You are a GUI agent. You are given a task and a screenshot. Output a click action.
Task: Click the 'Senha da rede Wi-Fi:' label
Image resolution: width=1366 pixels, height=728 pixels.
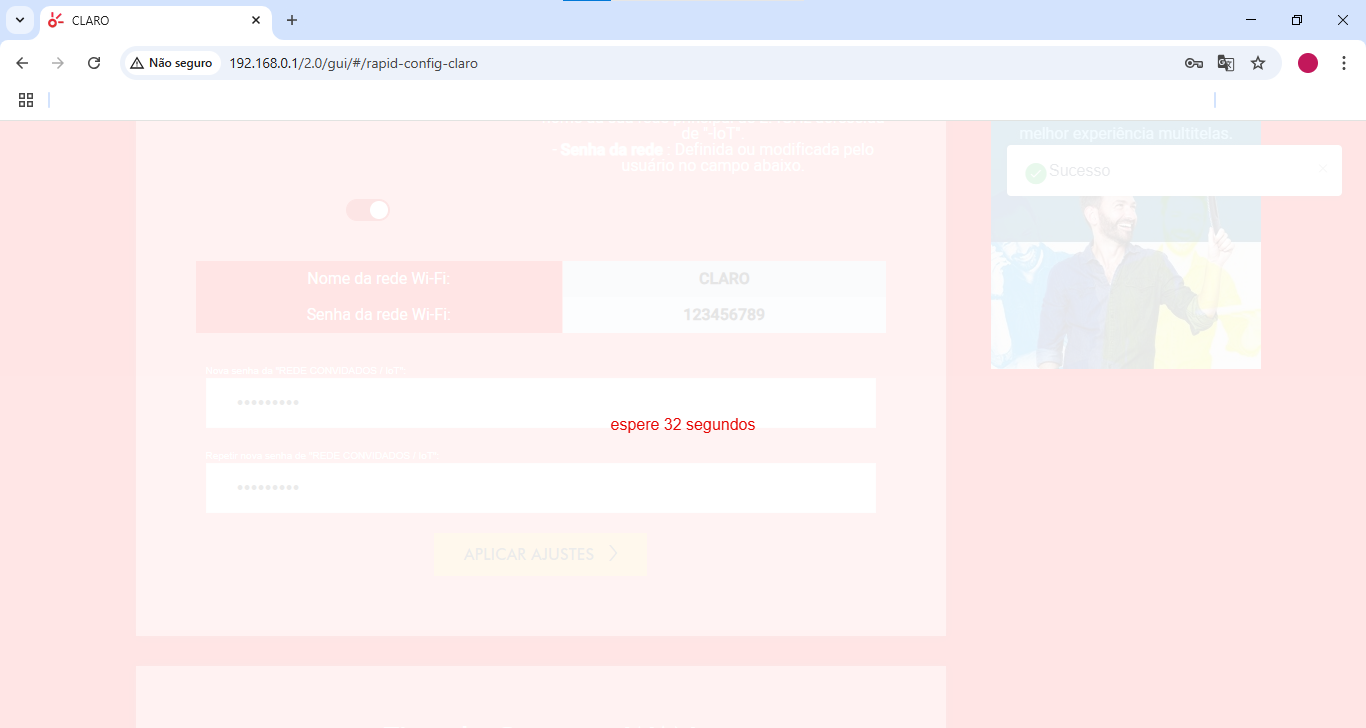378,315
